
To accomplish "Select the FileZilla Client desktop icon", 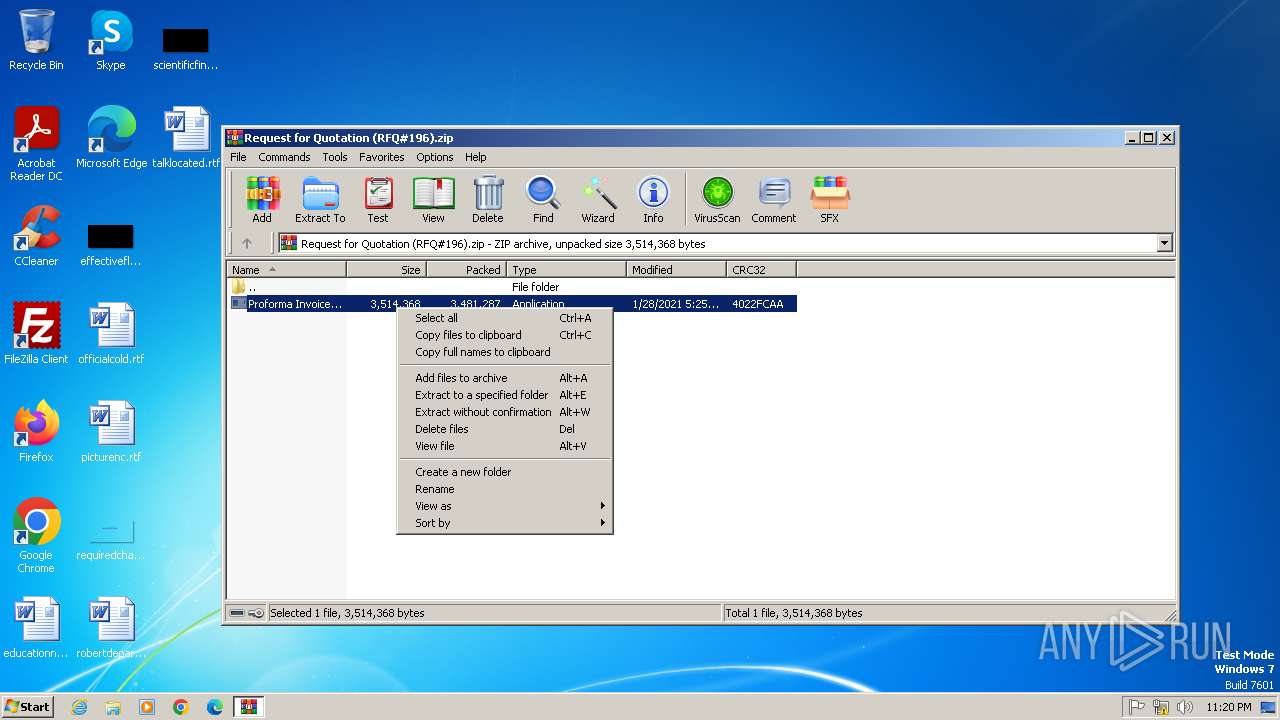I will point(36,334).
